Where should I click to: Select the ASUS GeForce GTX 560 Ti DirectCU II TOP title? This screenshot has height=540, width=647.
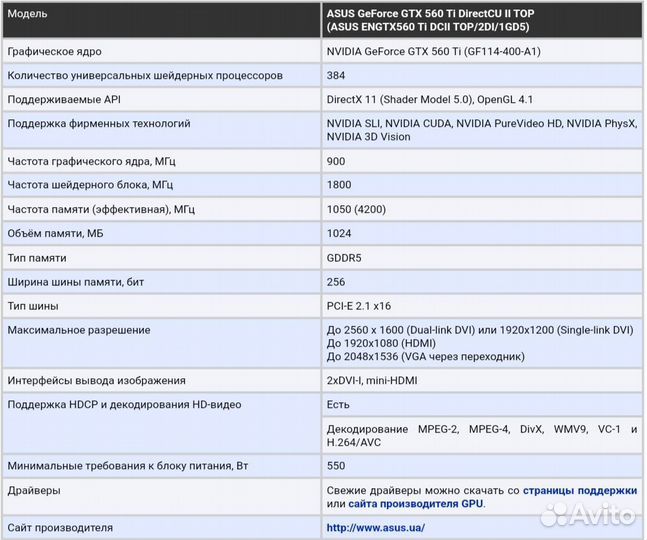tap(430, 14)
